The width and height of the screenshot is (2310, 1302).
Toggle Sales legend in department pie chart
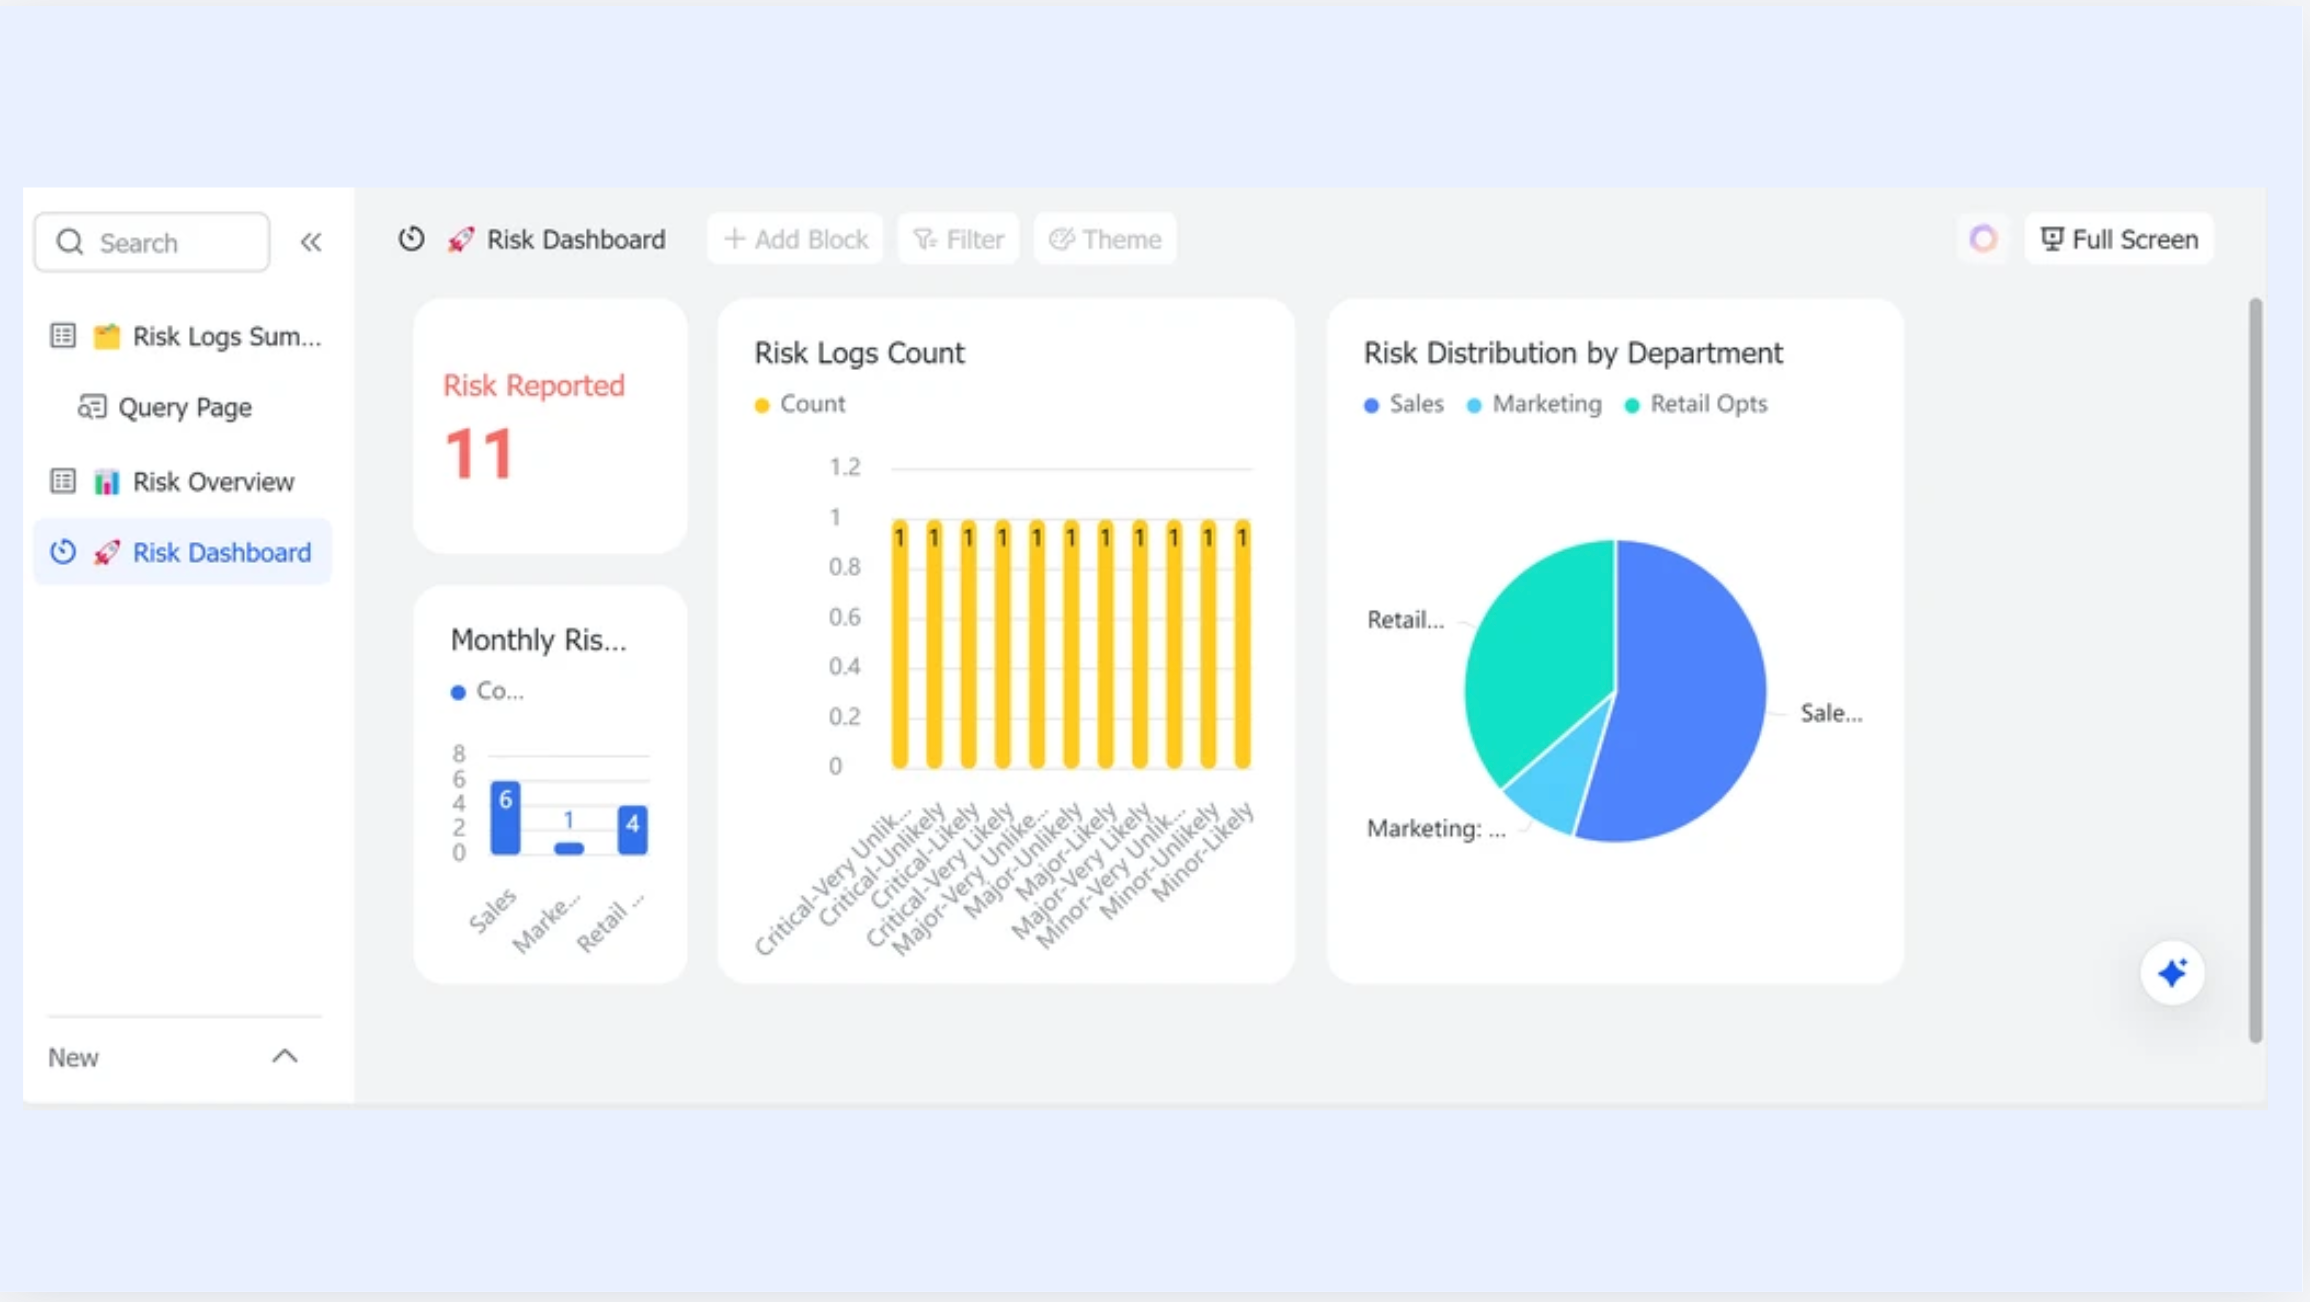(x=1403, y=404)
